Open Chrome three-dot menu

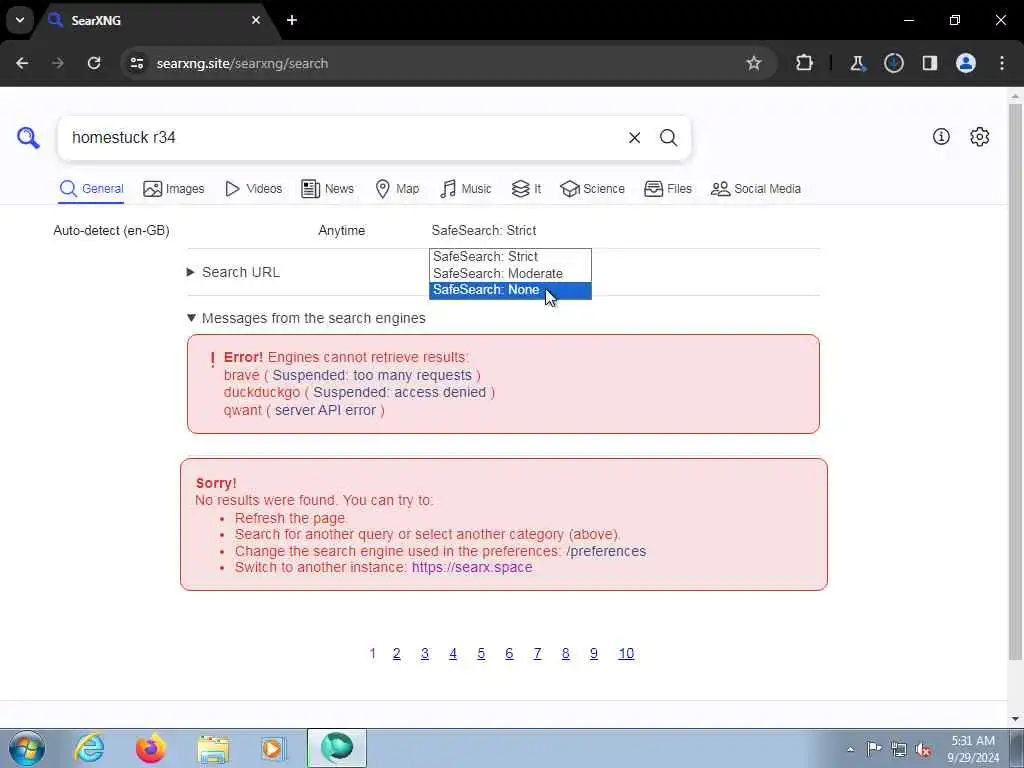[x=1002, y=63]
